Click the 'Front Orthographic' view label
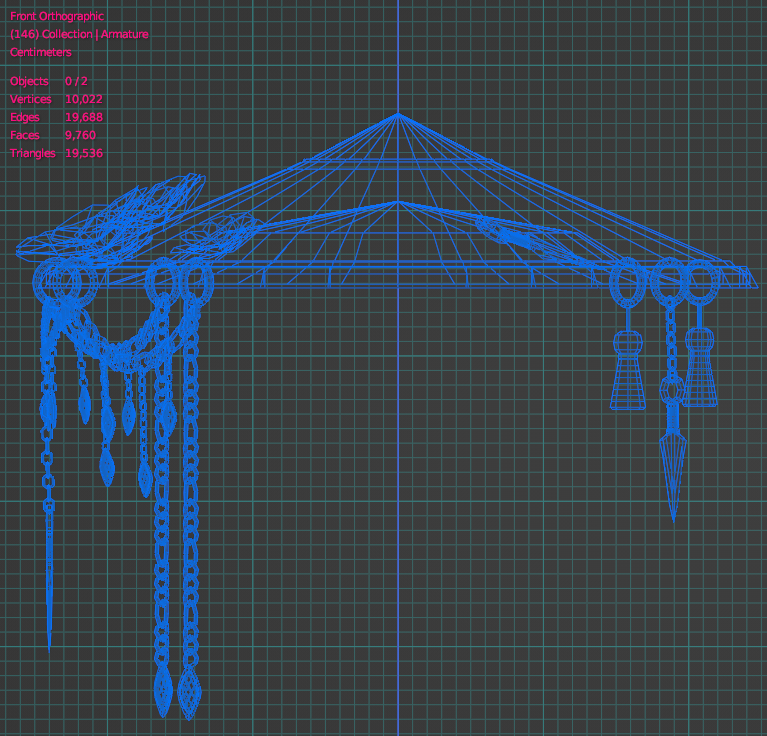The height and width of the screenshot is (736, 767). [x=57, y=16]
